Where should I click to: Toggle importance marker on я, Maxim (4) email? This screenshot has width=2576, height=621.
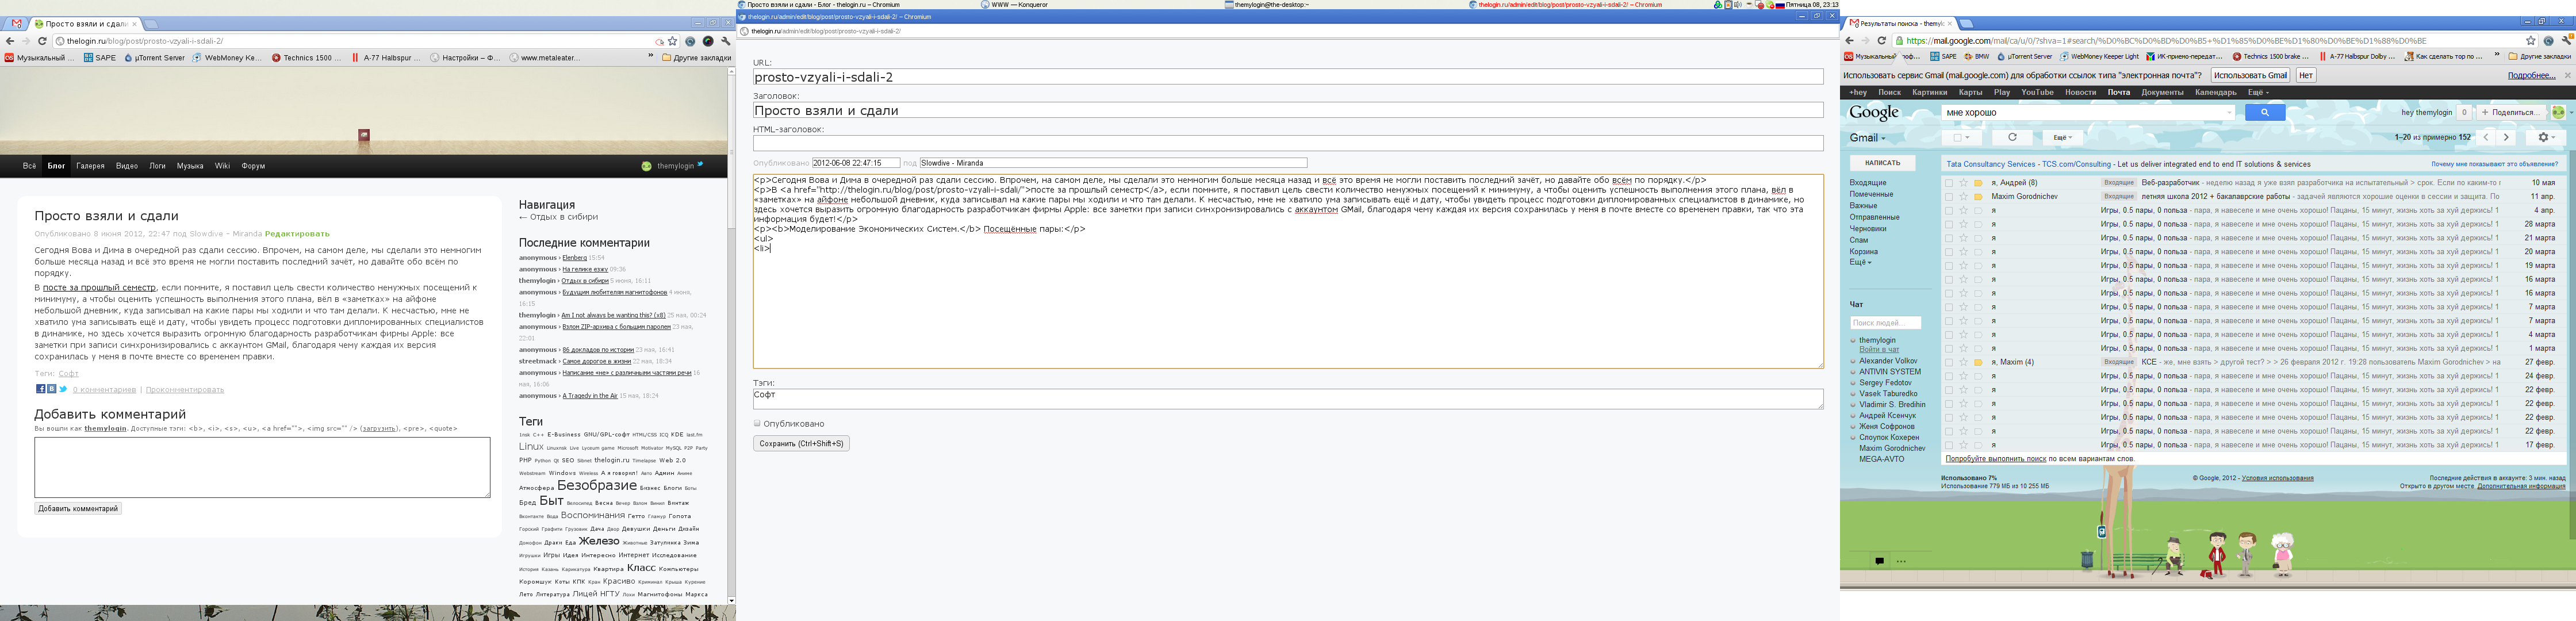pyautogui.click(x=1978, y=362)
